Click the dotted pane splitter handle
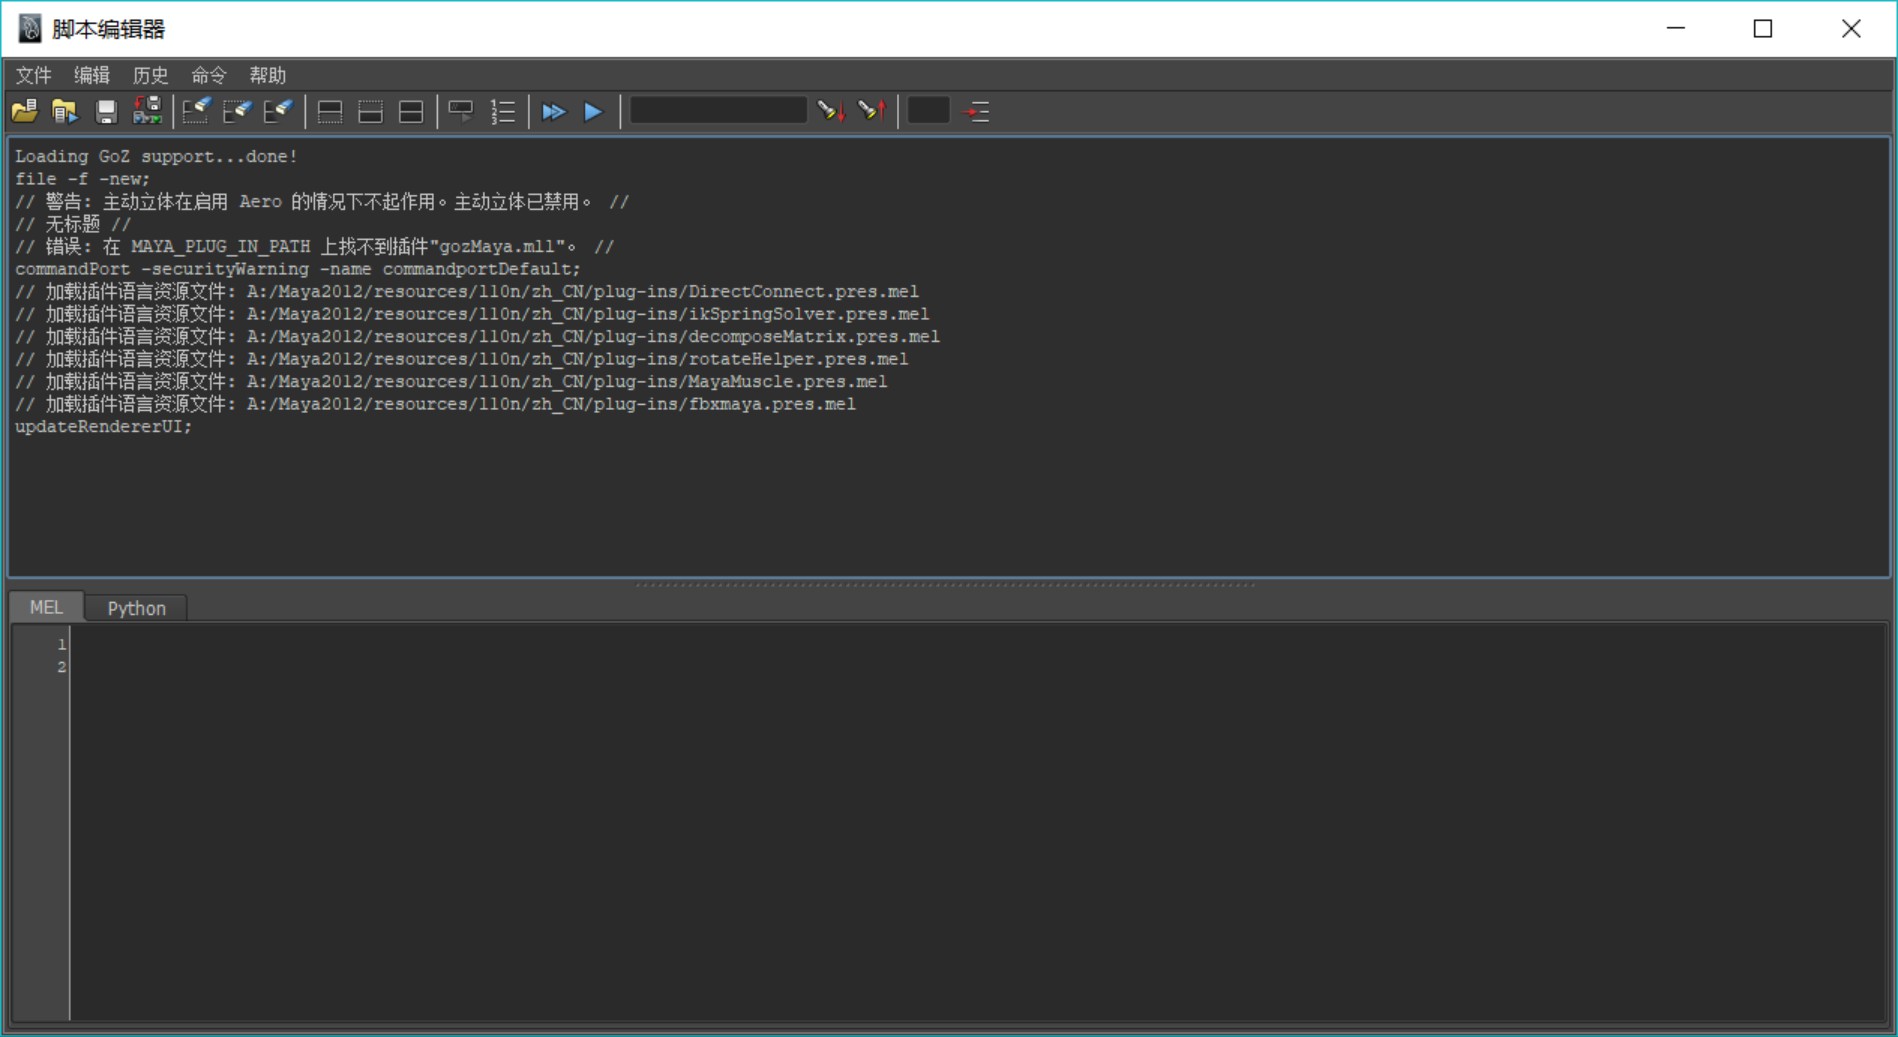This screenshot has height=1037, width=1898. [946, 585]
